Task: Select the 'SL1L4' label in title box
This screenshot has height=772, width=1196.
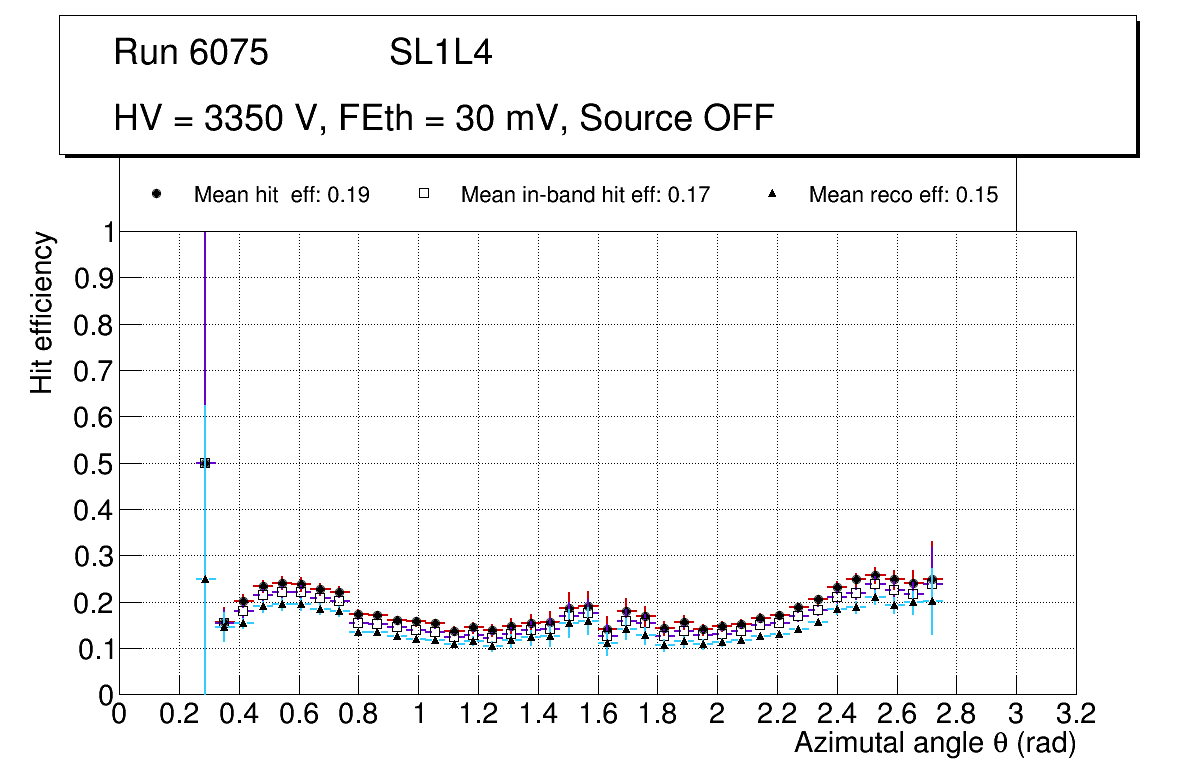Action: click(440, 53)
